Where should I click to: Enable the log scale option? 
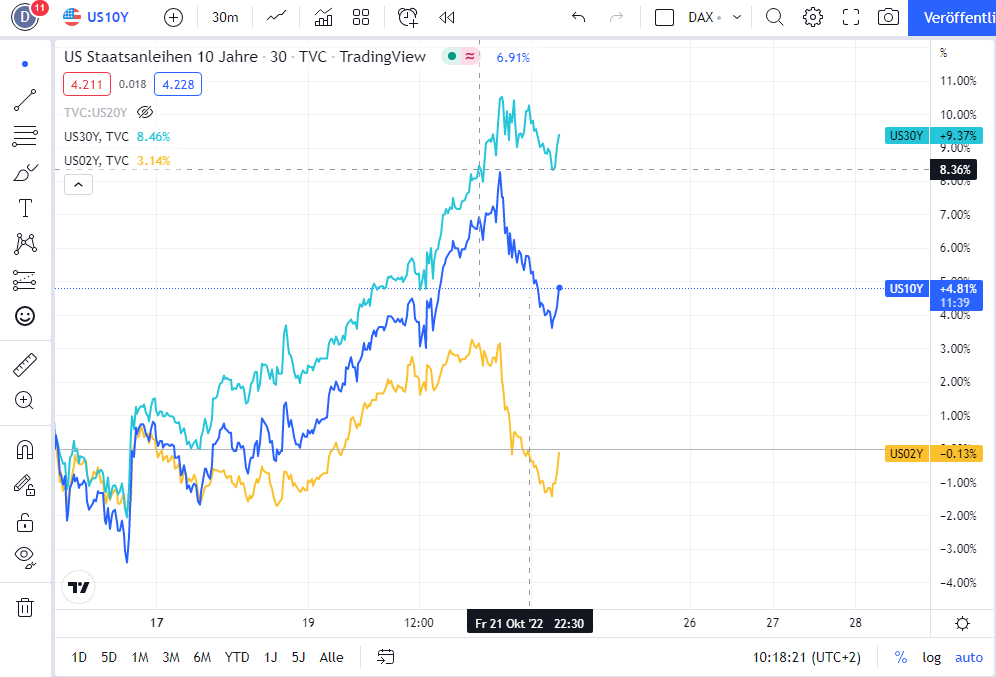click(931, 657)
